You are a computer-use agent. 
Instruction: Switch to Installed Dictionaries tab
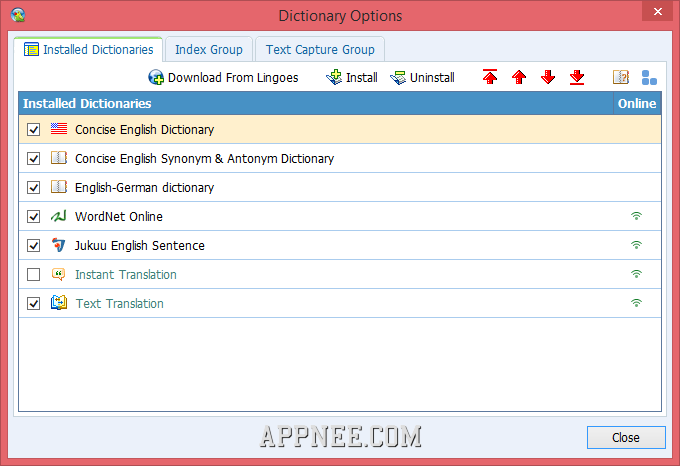point(88,49)
